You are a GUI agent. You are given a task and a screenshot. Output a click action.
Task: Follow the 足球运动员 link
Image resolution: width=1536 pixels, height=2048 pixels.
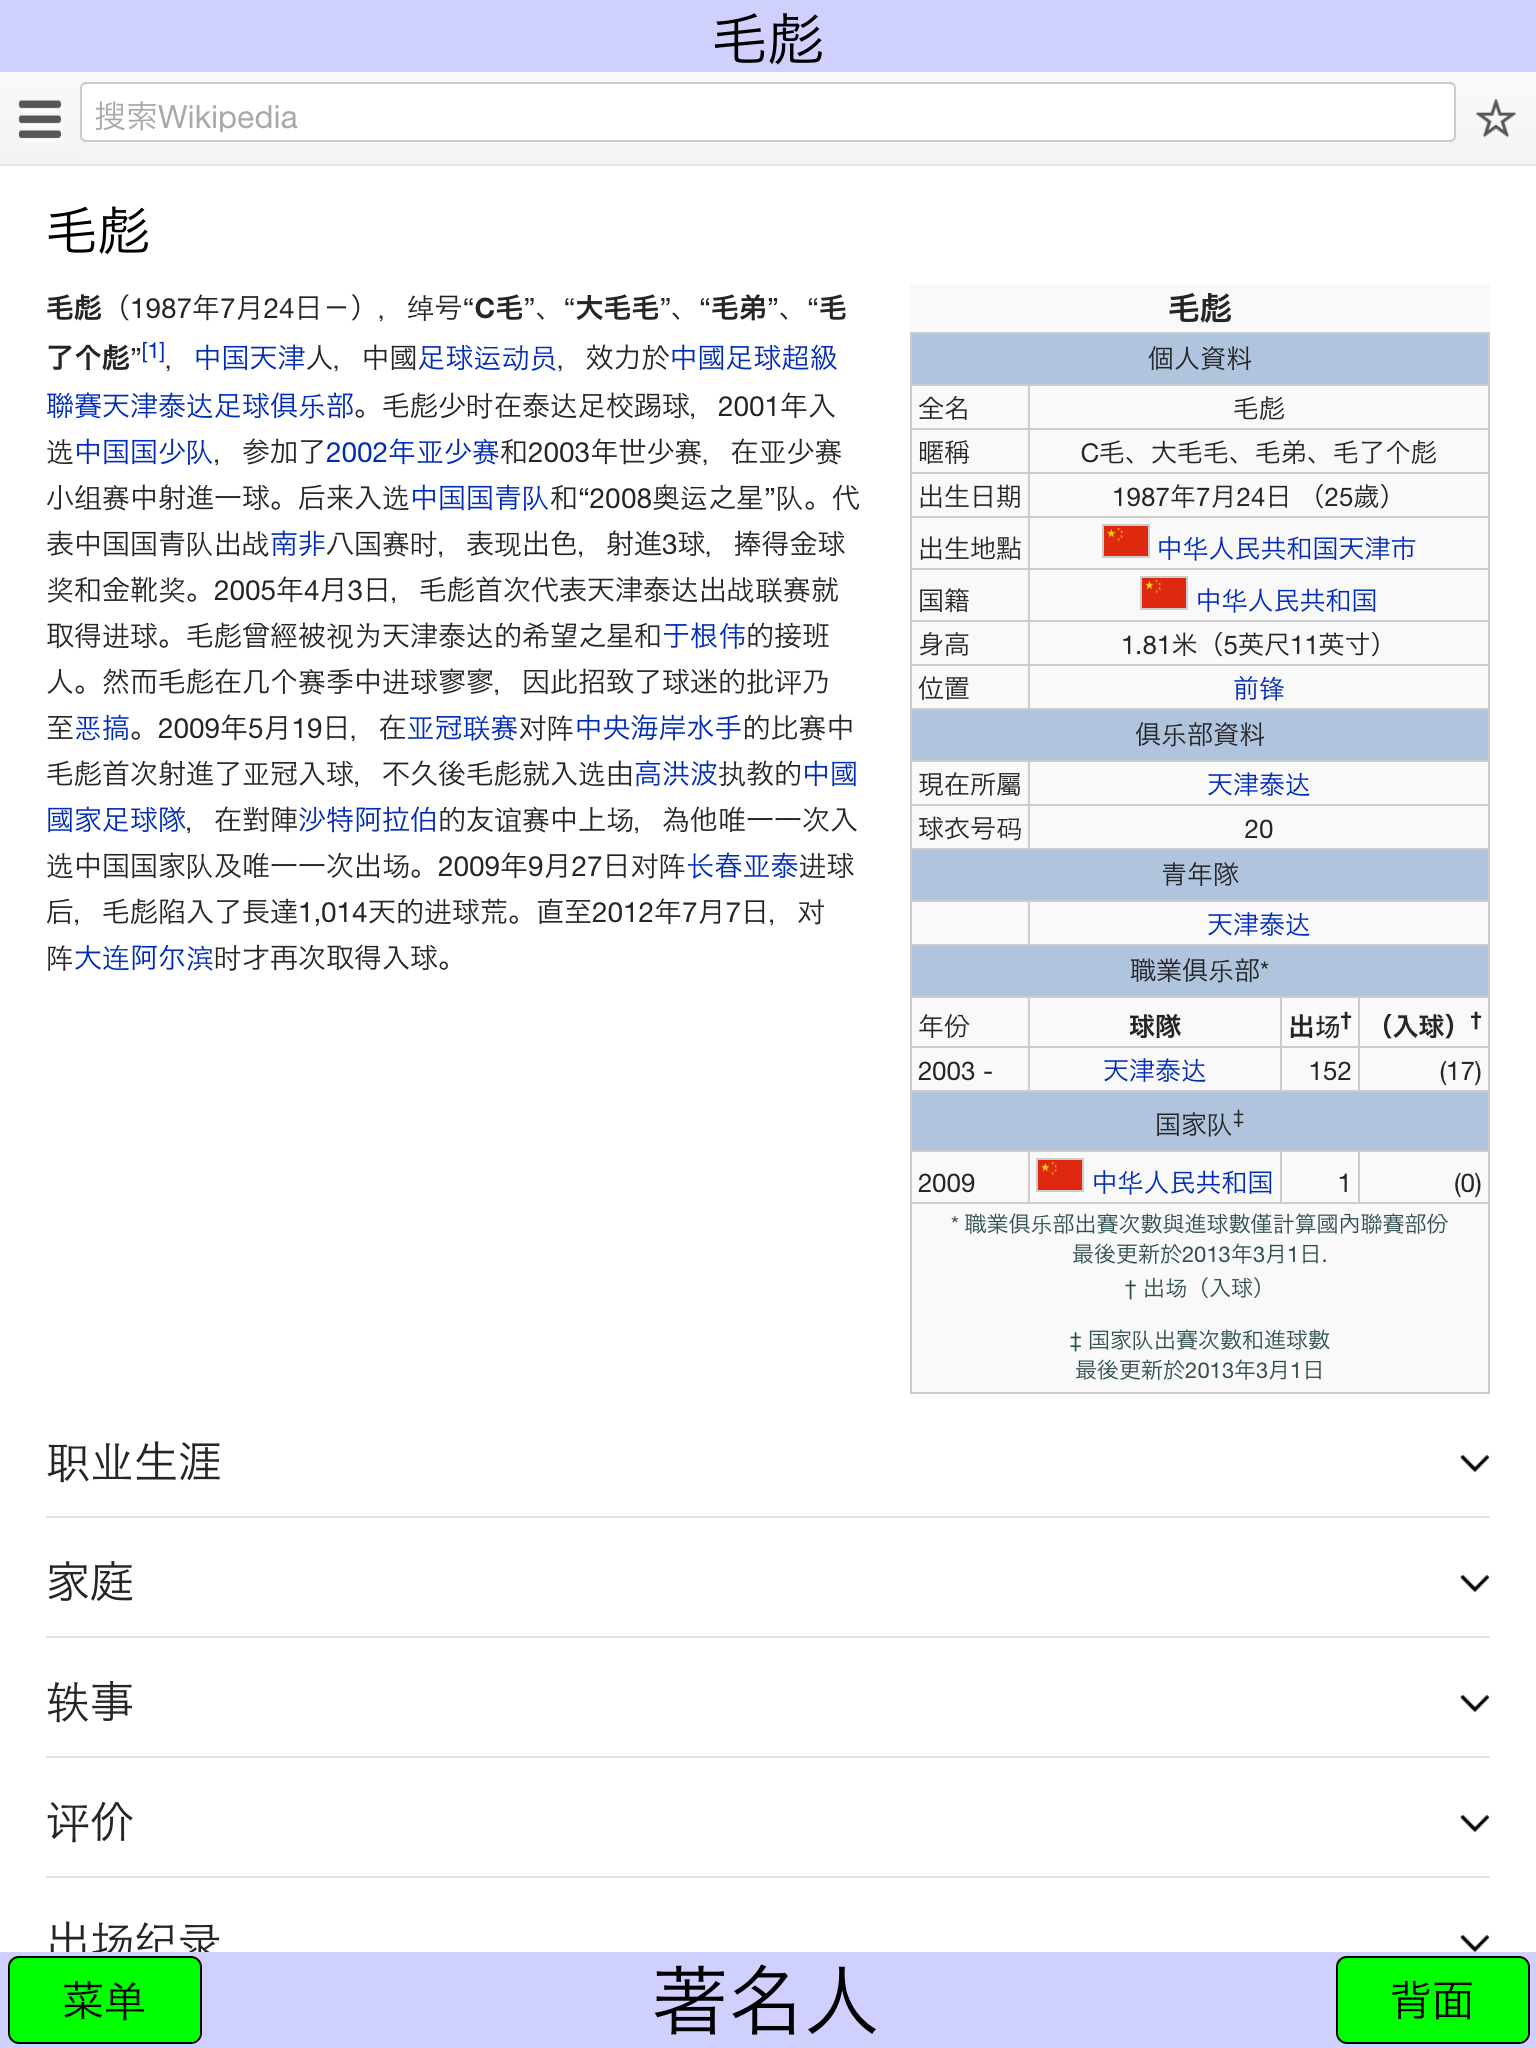(x=487, y=358)
